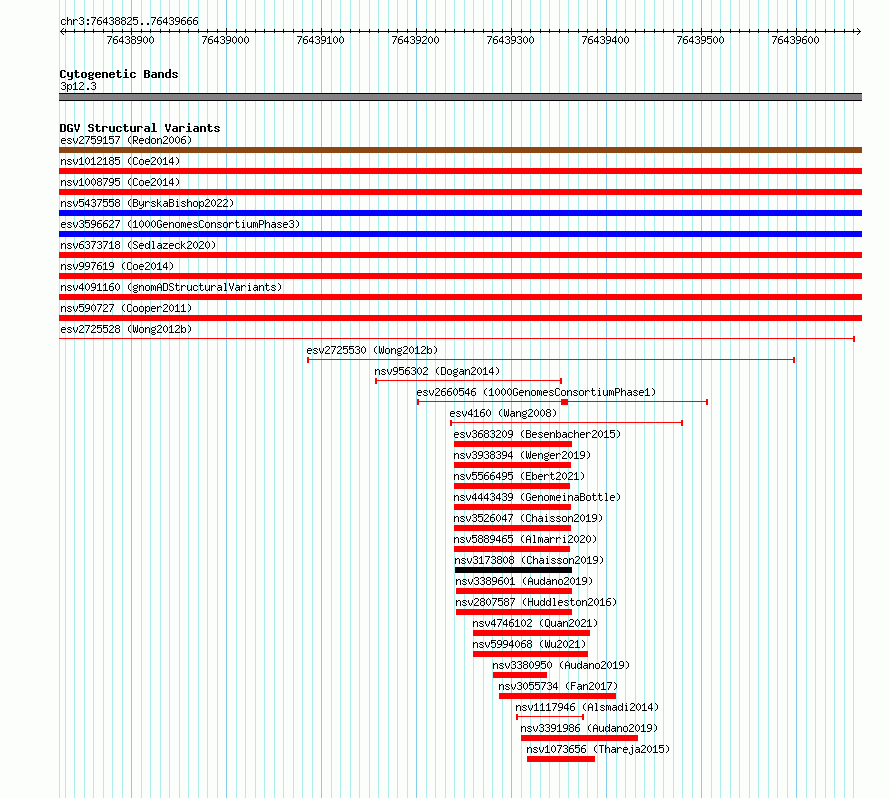Image resolution: width=890 pixels, height=798 pixels.
Task: Open esv3596627 (1000GenomesConsortiumPhase3) label
Action: point(180,224)
